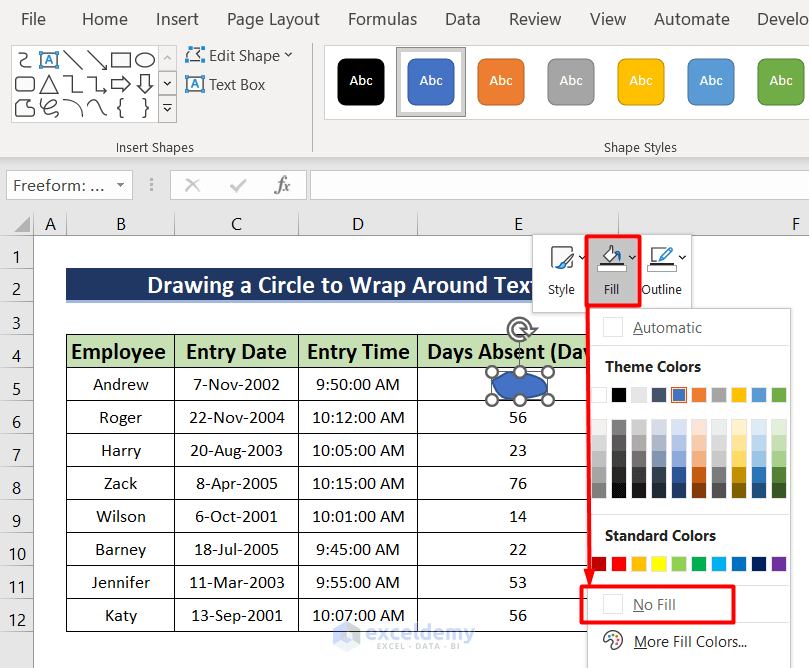Click the formula bar insert function icon
The image size is (809, 668).
point(282,185)
